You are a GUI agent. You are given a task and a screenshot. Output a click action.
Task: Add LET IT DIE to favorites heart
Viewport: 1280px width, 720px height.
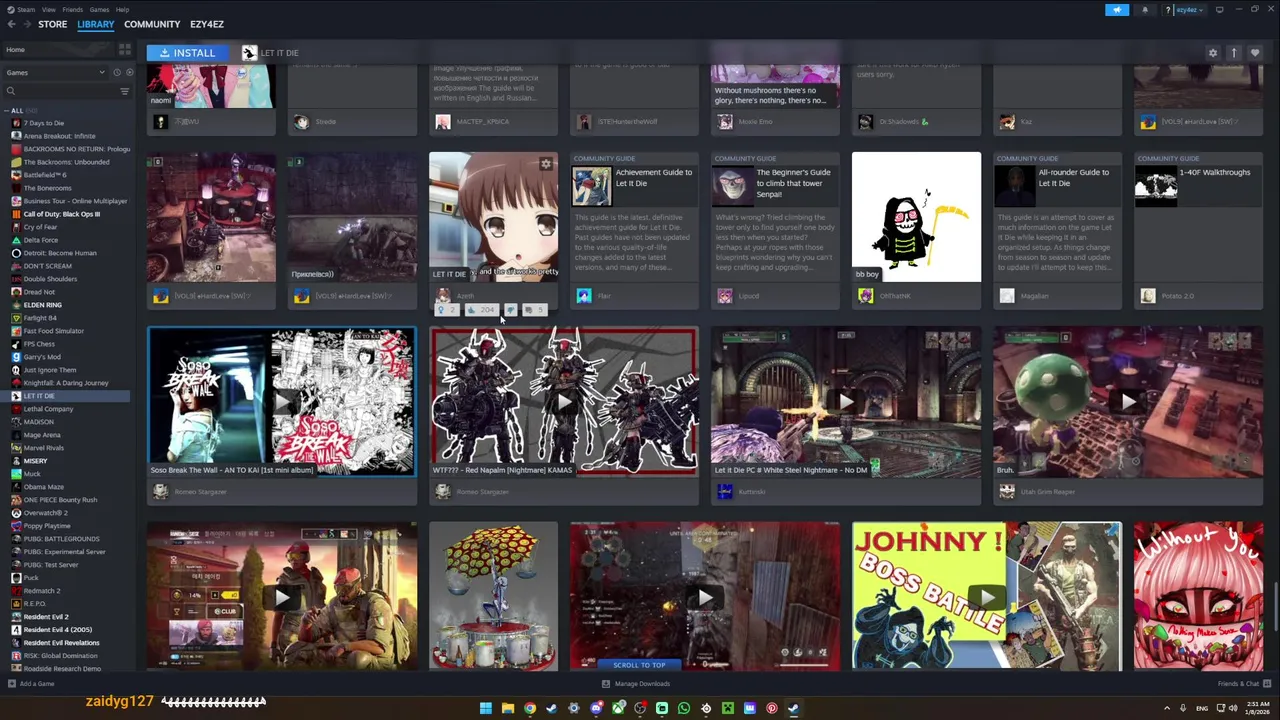(x=1255, y=53)
